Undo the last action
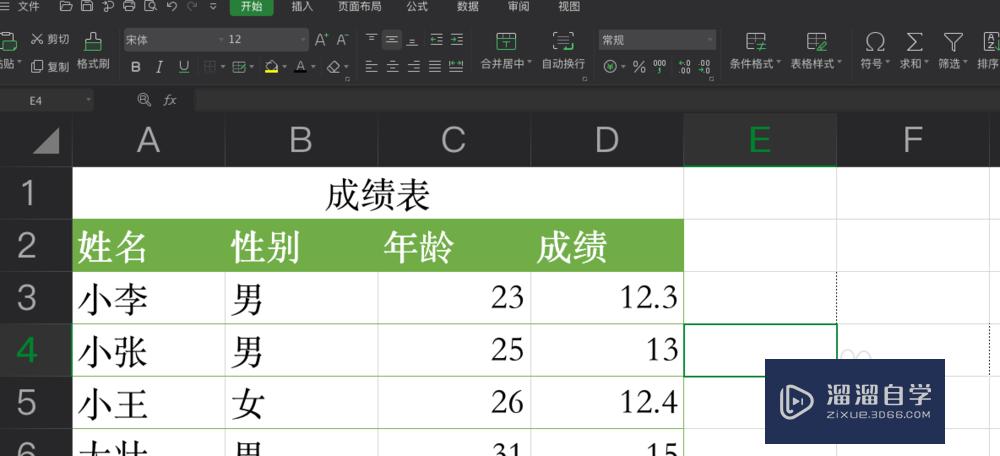Viewport: 1000px width, 456px height. coord(171,7)
